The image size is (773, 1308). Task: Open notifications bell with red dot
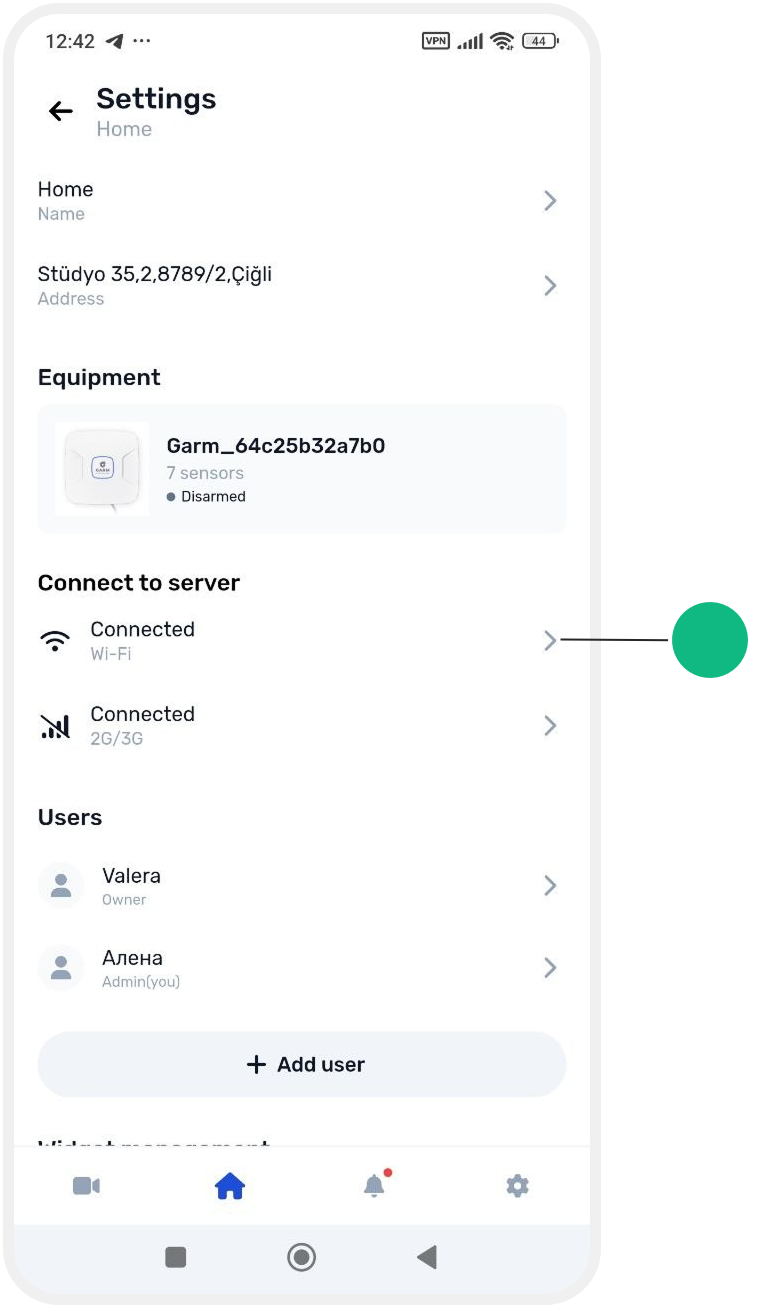[x=375, y=1184]
